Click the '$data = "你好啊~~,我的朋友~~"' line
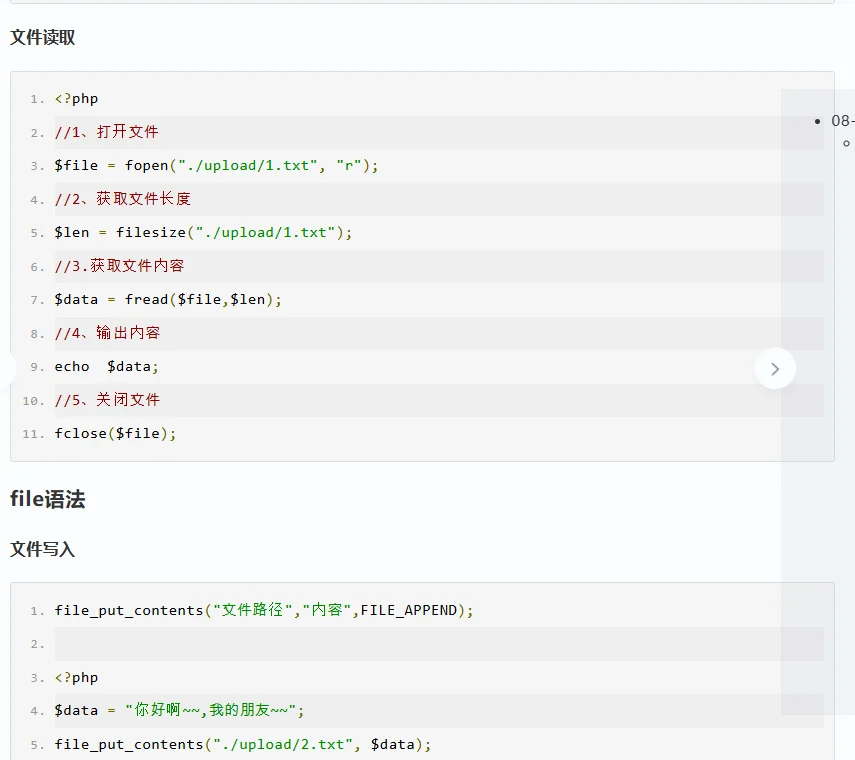 pyautogui.click(x=179, y=710)
